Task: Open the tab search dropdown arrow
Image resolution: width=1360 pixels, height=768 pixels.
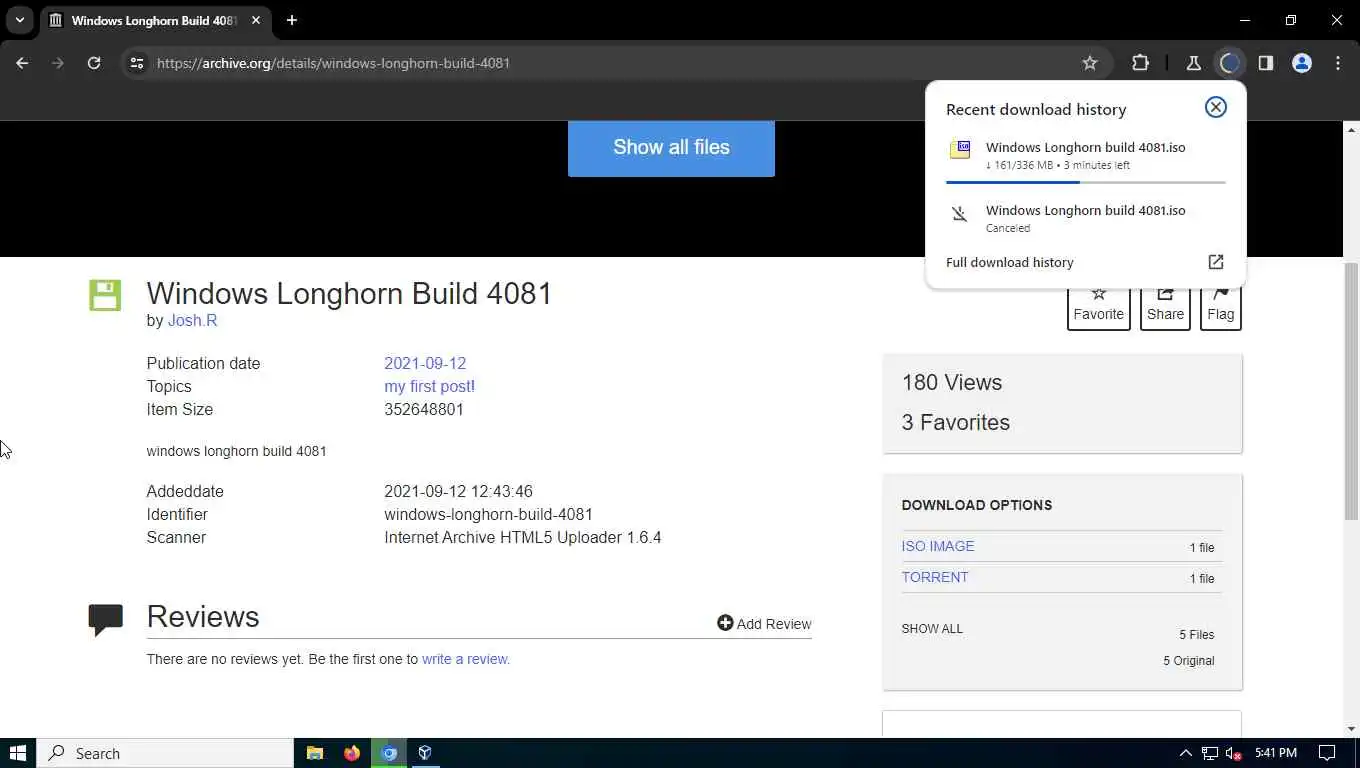Action: point(19,20)
